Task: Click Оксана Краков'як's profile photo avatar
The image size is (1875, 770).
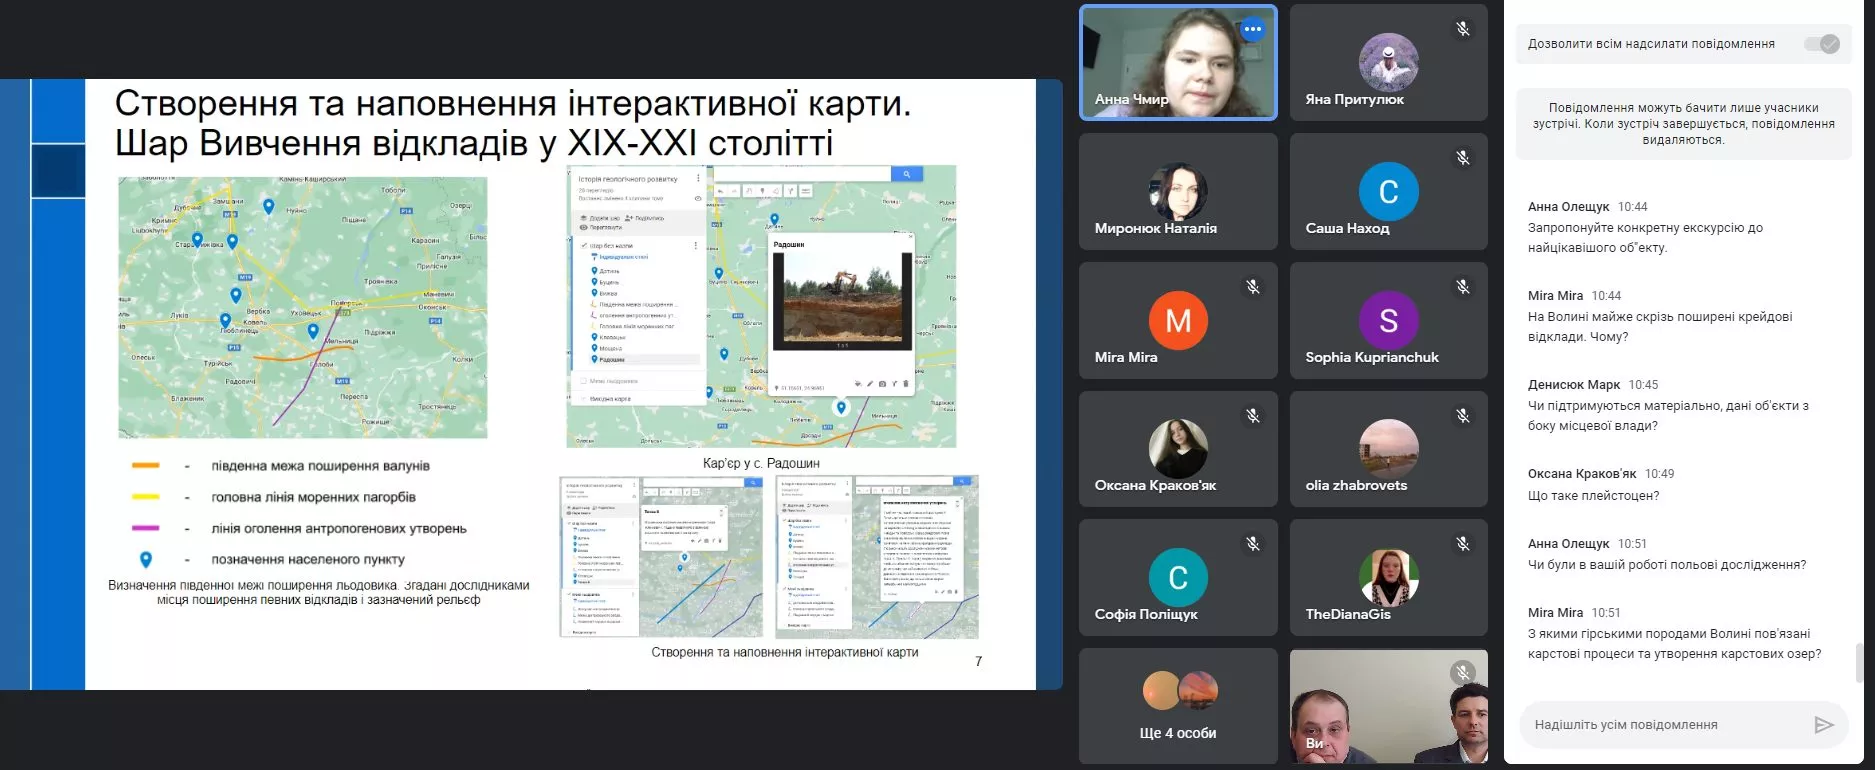Action: 1178,448
